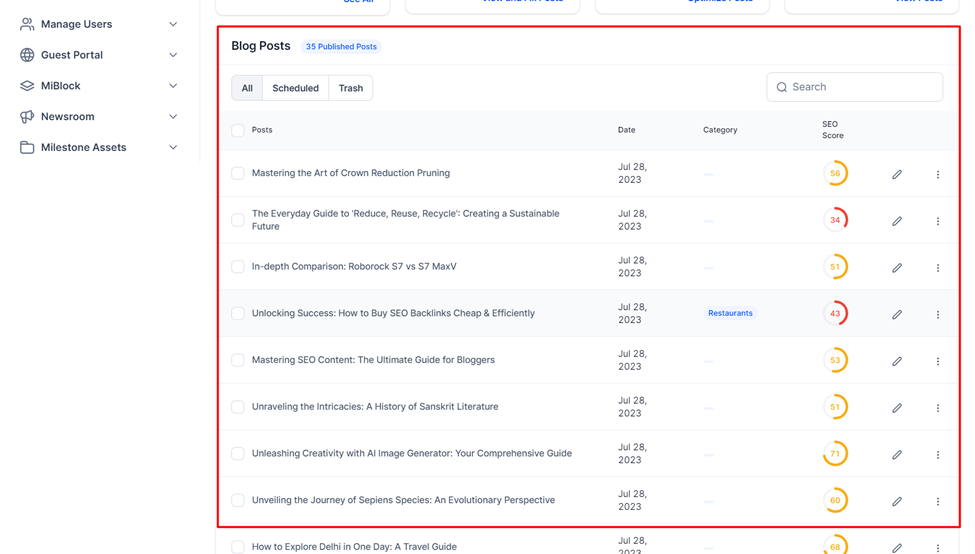Click the Newsroom megaphone icon

tap(27, 116)
